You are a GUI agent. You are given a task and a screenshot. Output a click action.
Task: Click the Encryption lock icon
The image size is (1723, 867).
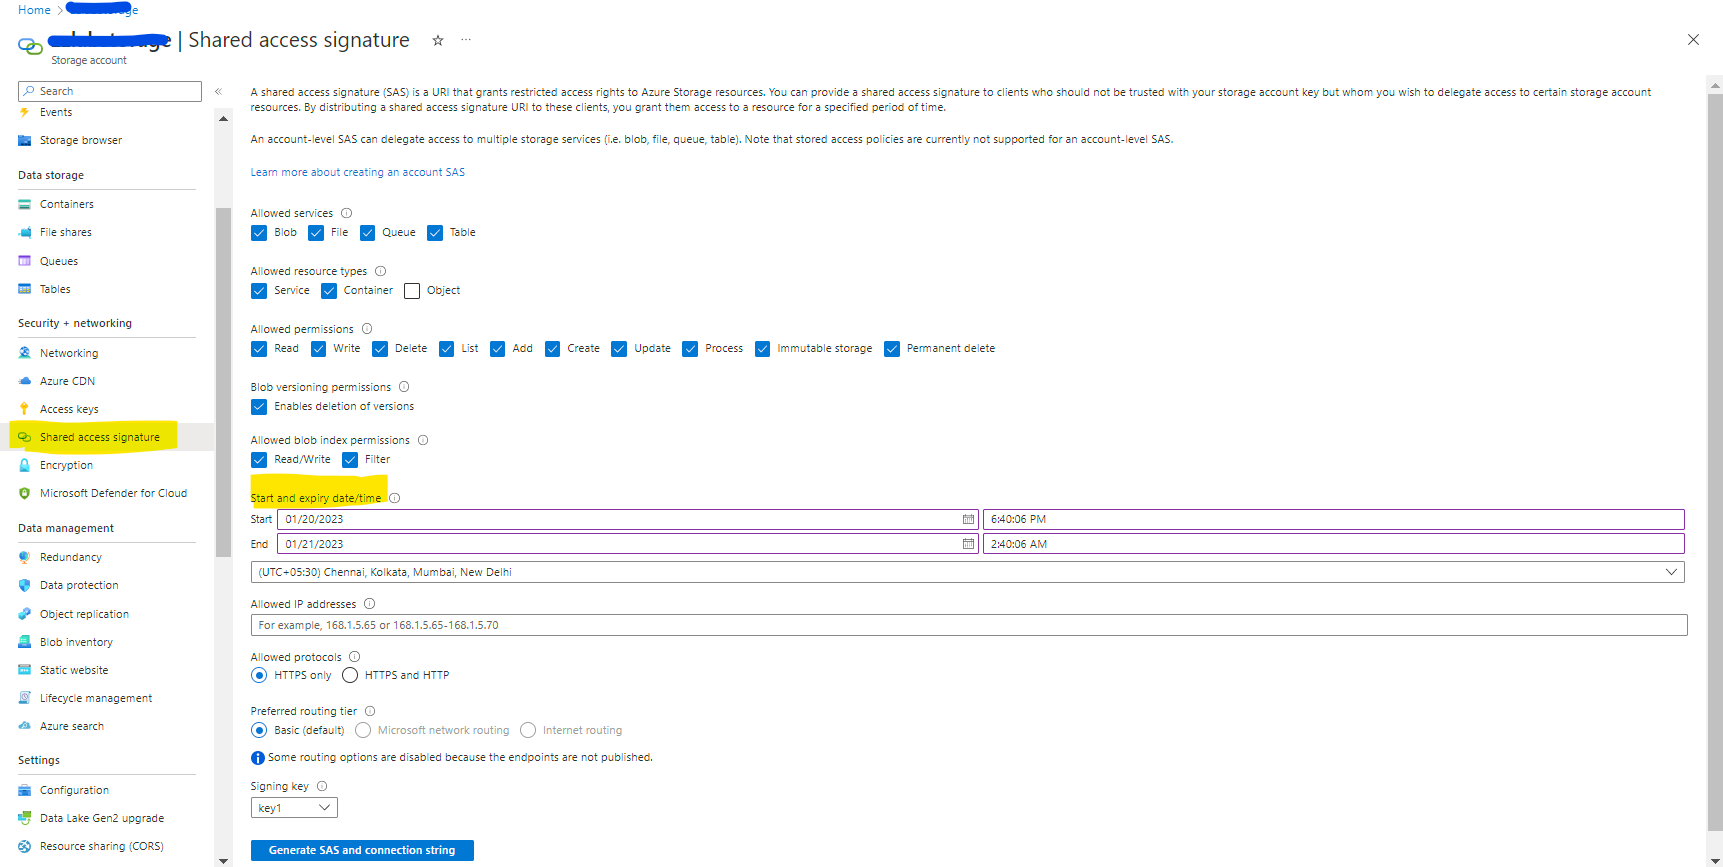tap(25, 465)
